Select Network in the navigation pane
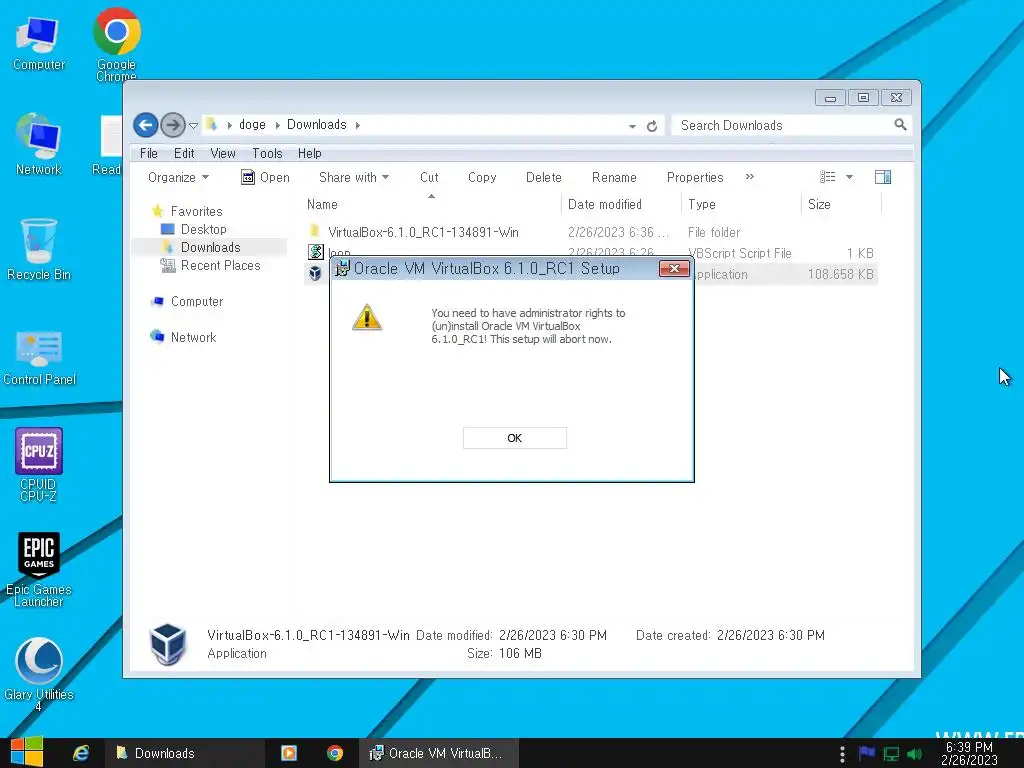Viewport: 1024px width, 768px height. [x=193, y=337]
